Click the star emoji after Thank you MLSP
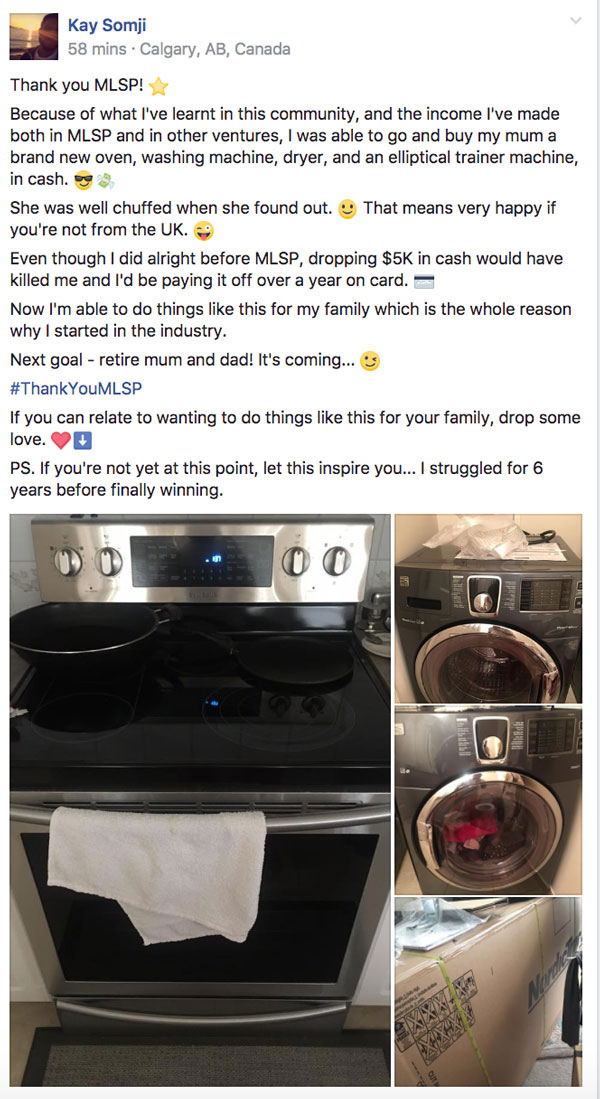Image resolution: width=600 pixels, height=1099 pixels. click(159, 87)
